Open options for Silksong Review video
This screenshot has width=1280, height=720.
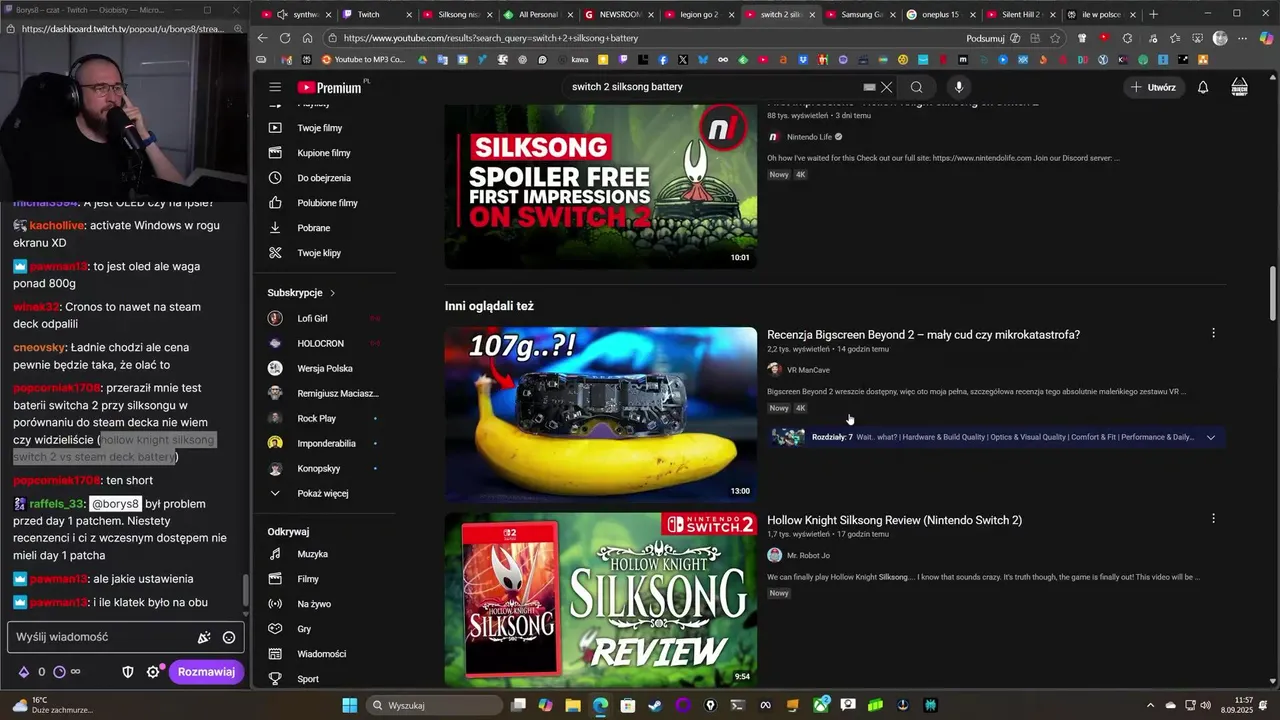click(1213, 519)
